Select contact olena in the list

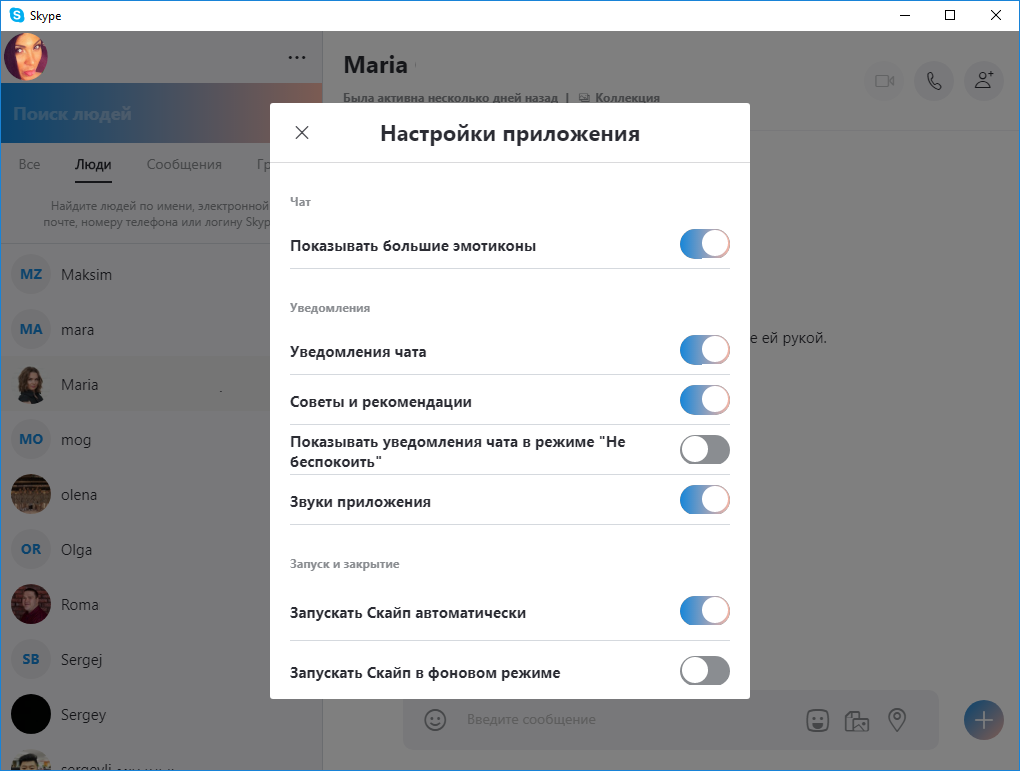pos(135,494)
